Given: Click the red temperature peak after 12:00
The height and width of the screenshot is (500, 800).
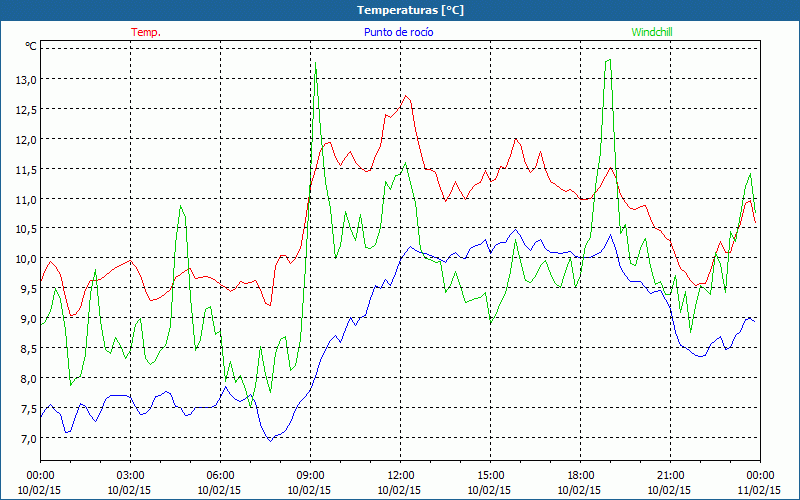Looking at the screenshot, I should pyautogui.click(x=406, y=95).
